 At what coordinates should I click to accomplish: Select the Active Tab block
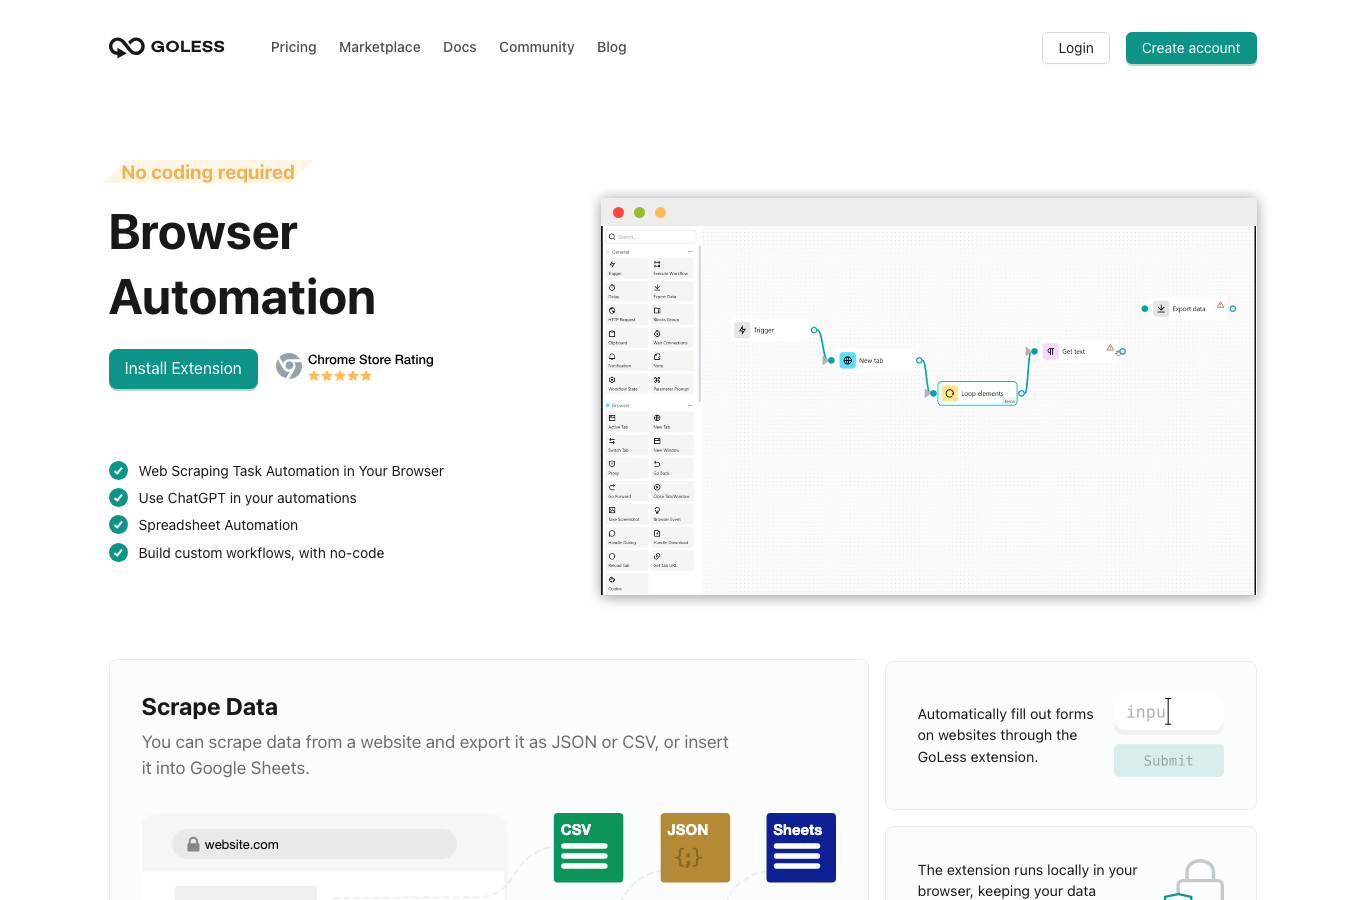click(627, 422)
